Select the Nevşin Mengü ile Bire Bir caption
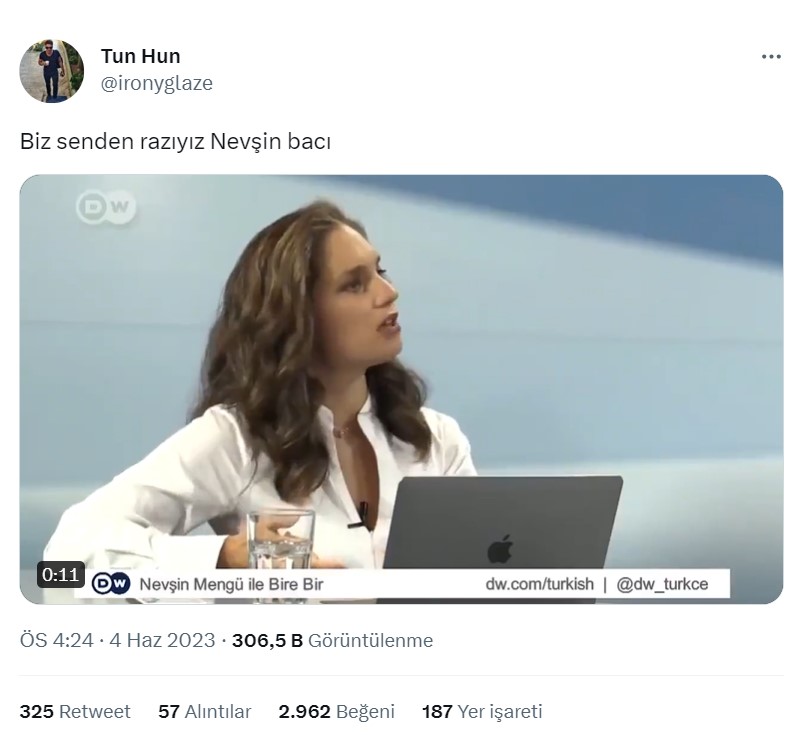 [x=231, y=584]
